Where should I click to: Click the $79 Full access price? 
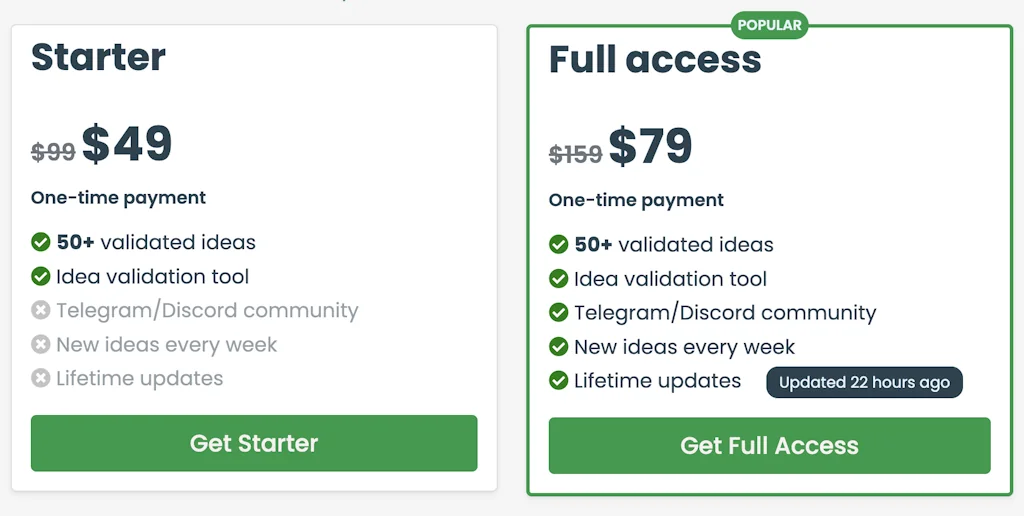pos(650,147)
